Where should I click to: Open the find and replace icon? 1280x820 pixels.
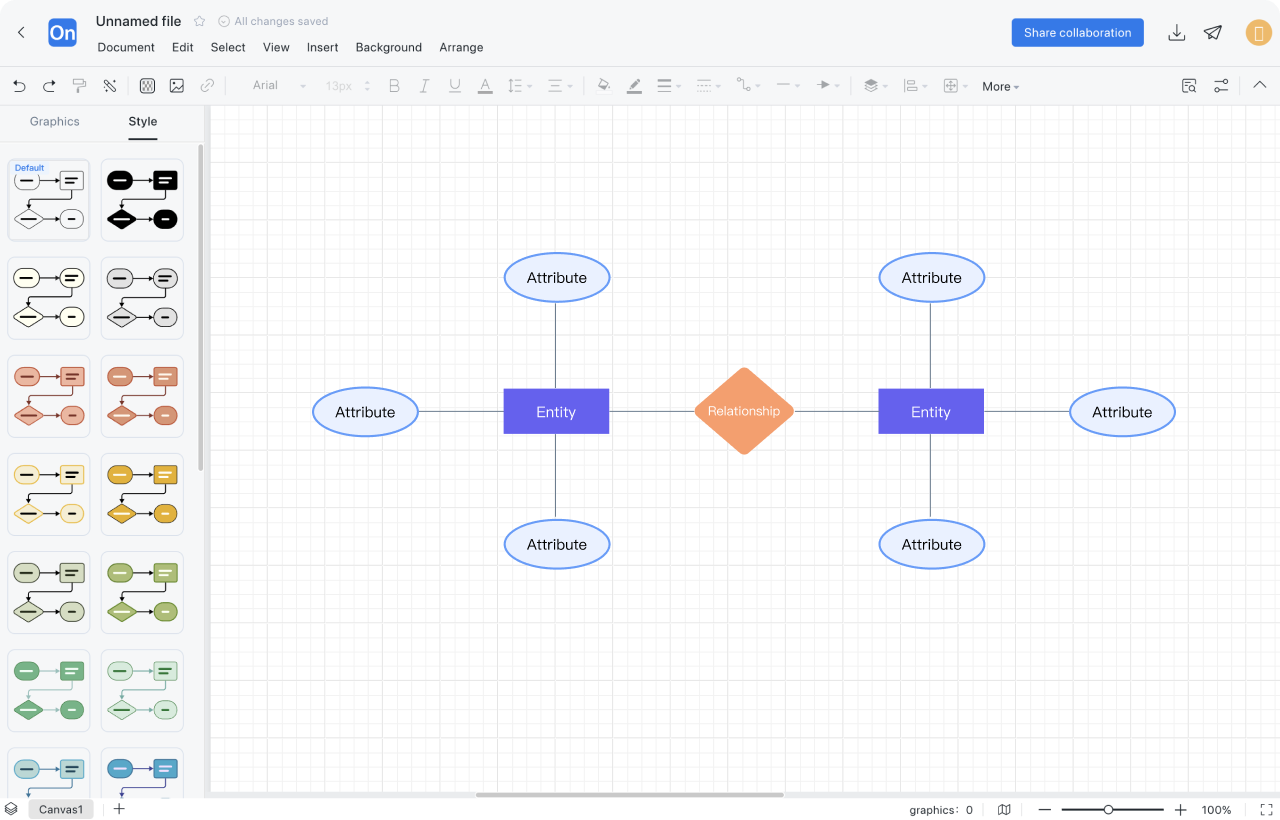tap(1189, 86)
